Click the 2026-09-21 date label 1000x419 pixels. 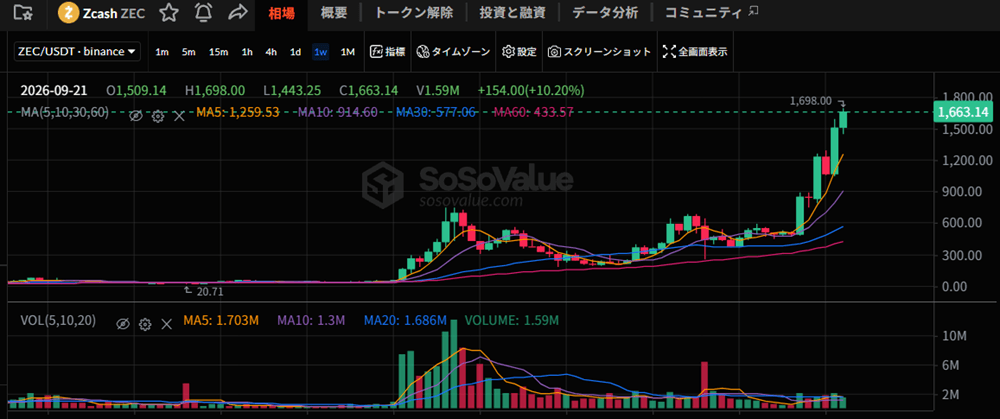(54, 91)
